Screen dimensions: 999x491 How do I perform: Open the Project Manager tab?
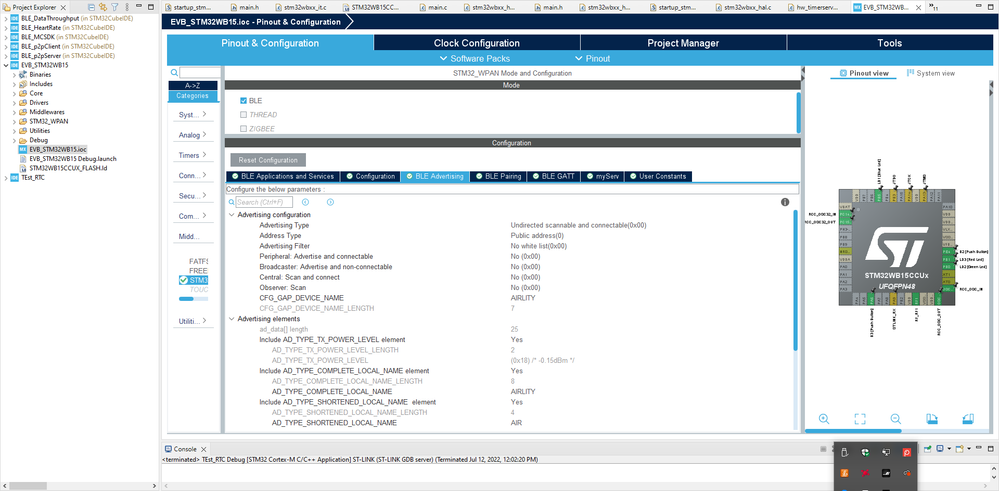(x=683, y=43)
